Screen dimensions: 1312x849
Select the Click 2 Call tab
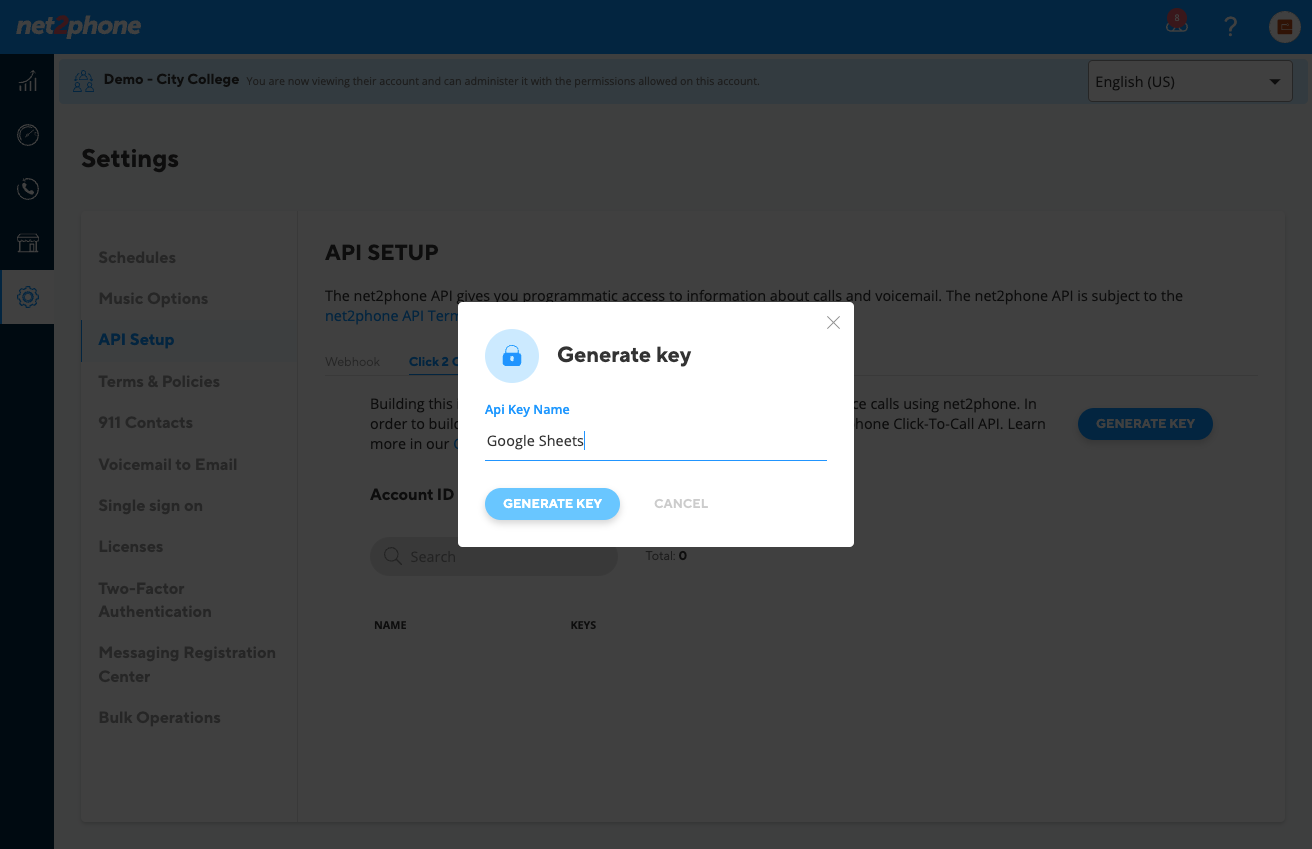pos(433,362)
